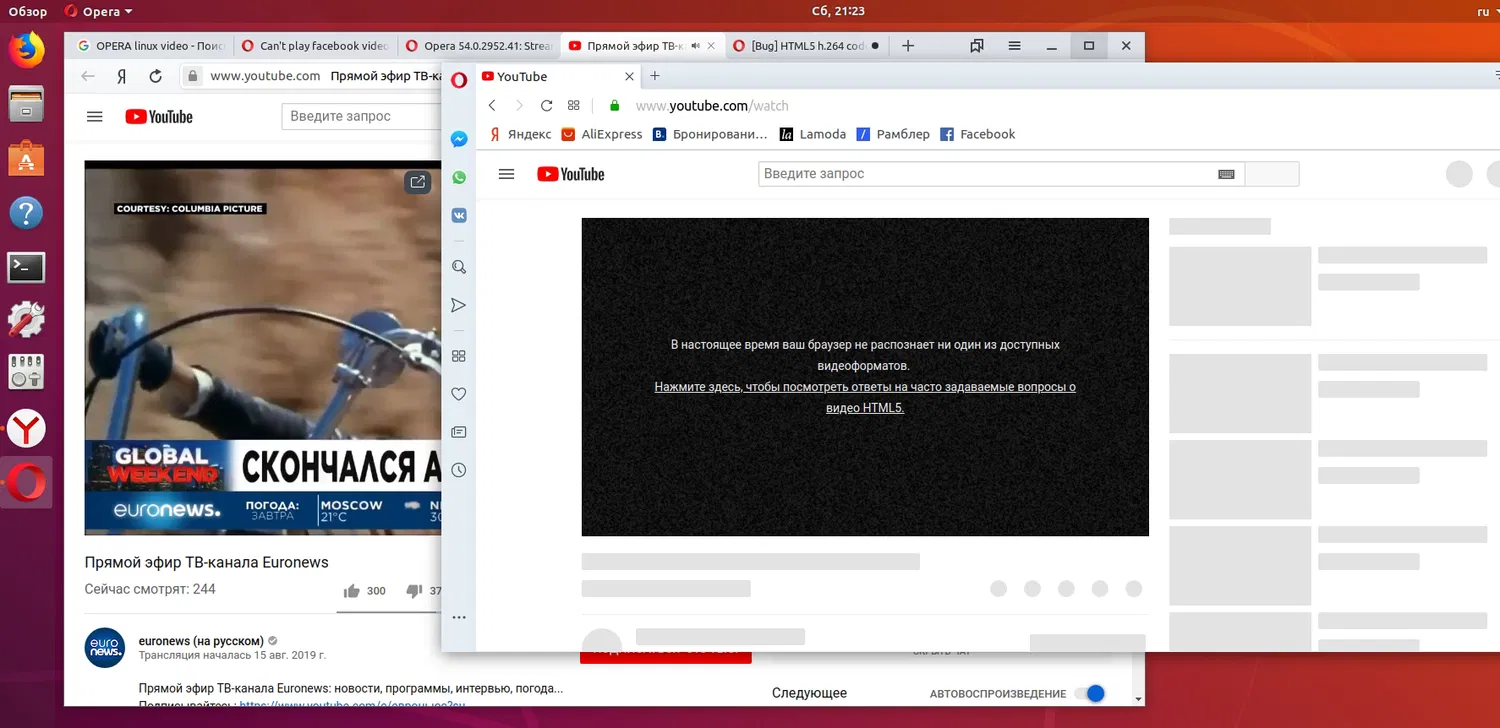This screenshot has height=728, width=1500.
Task: Launch Firefox from the dock
Action: click(x=27, y=50)
